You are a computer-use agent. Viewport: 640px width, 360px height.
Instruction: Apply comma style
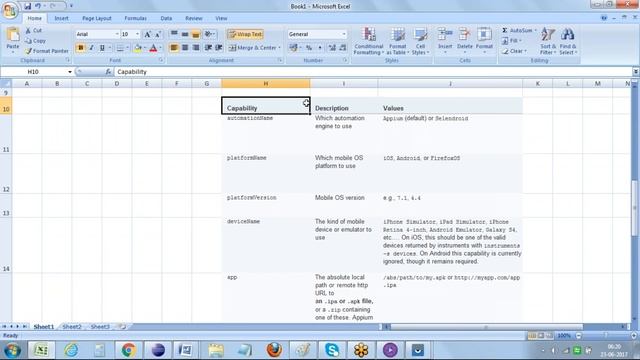click(320, 48)
